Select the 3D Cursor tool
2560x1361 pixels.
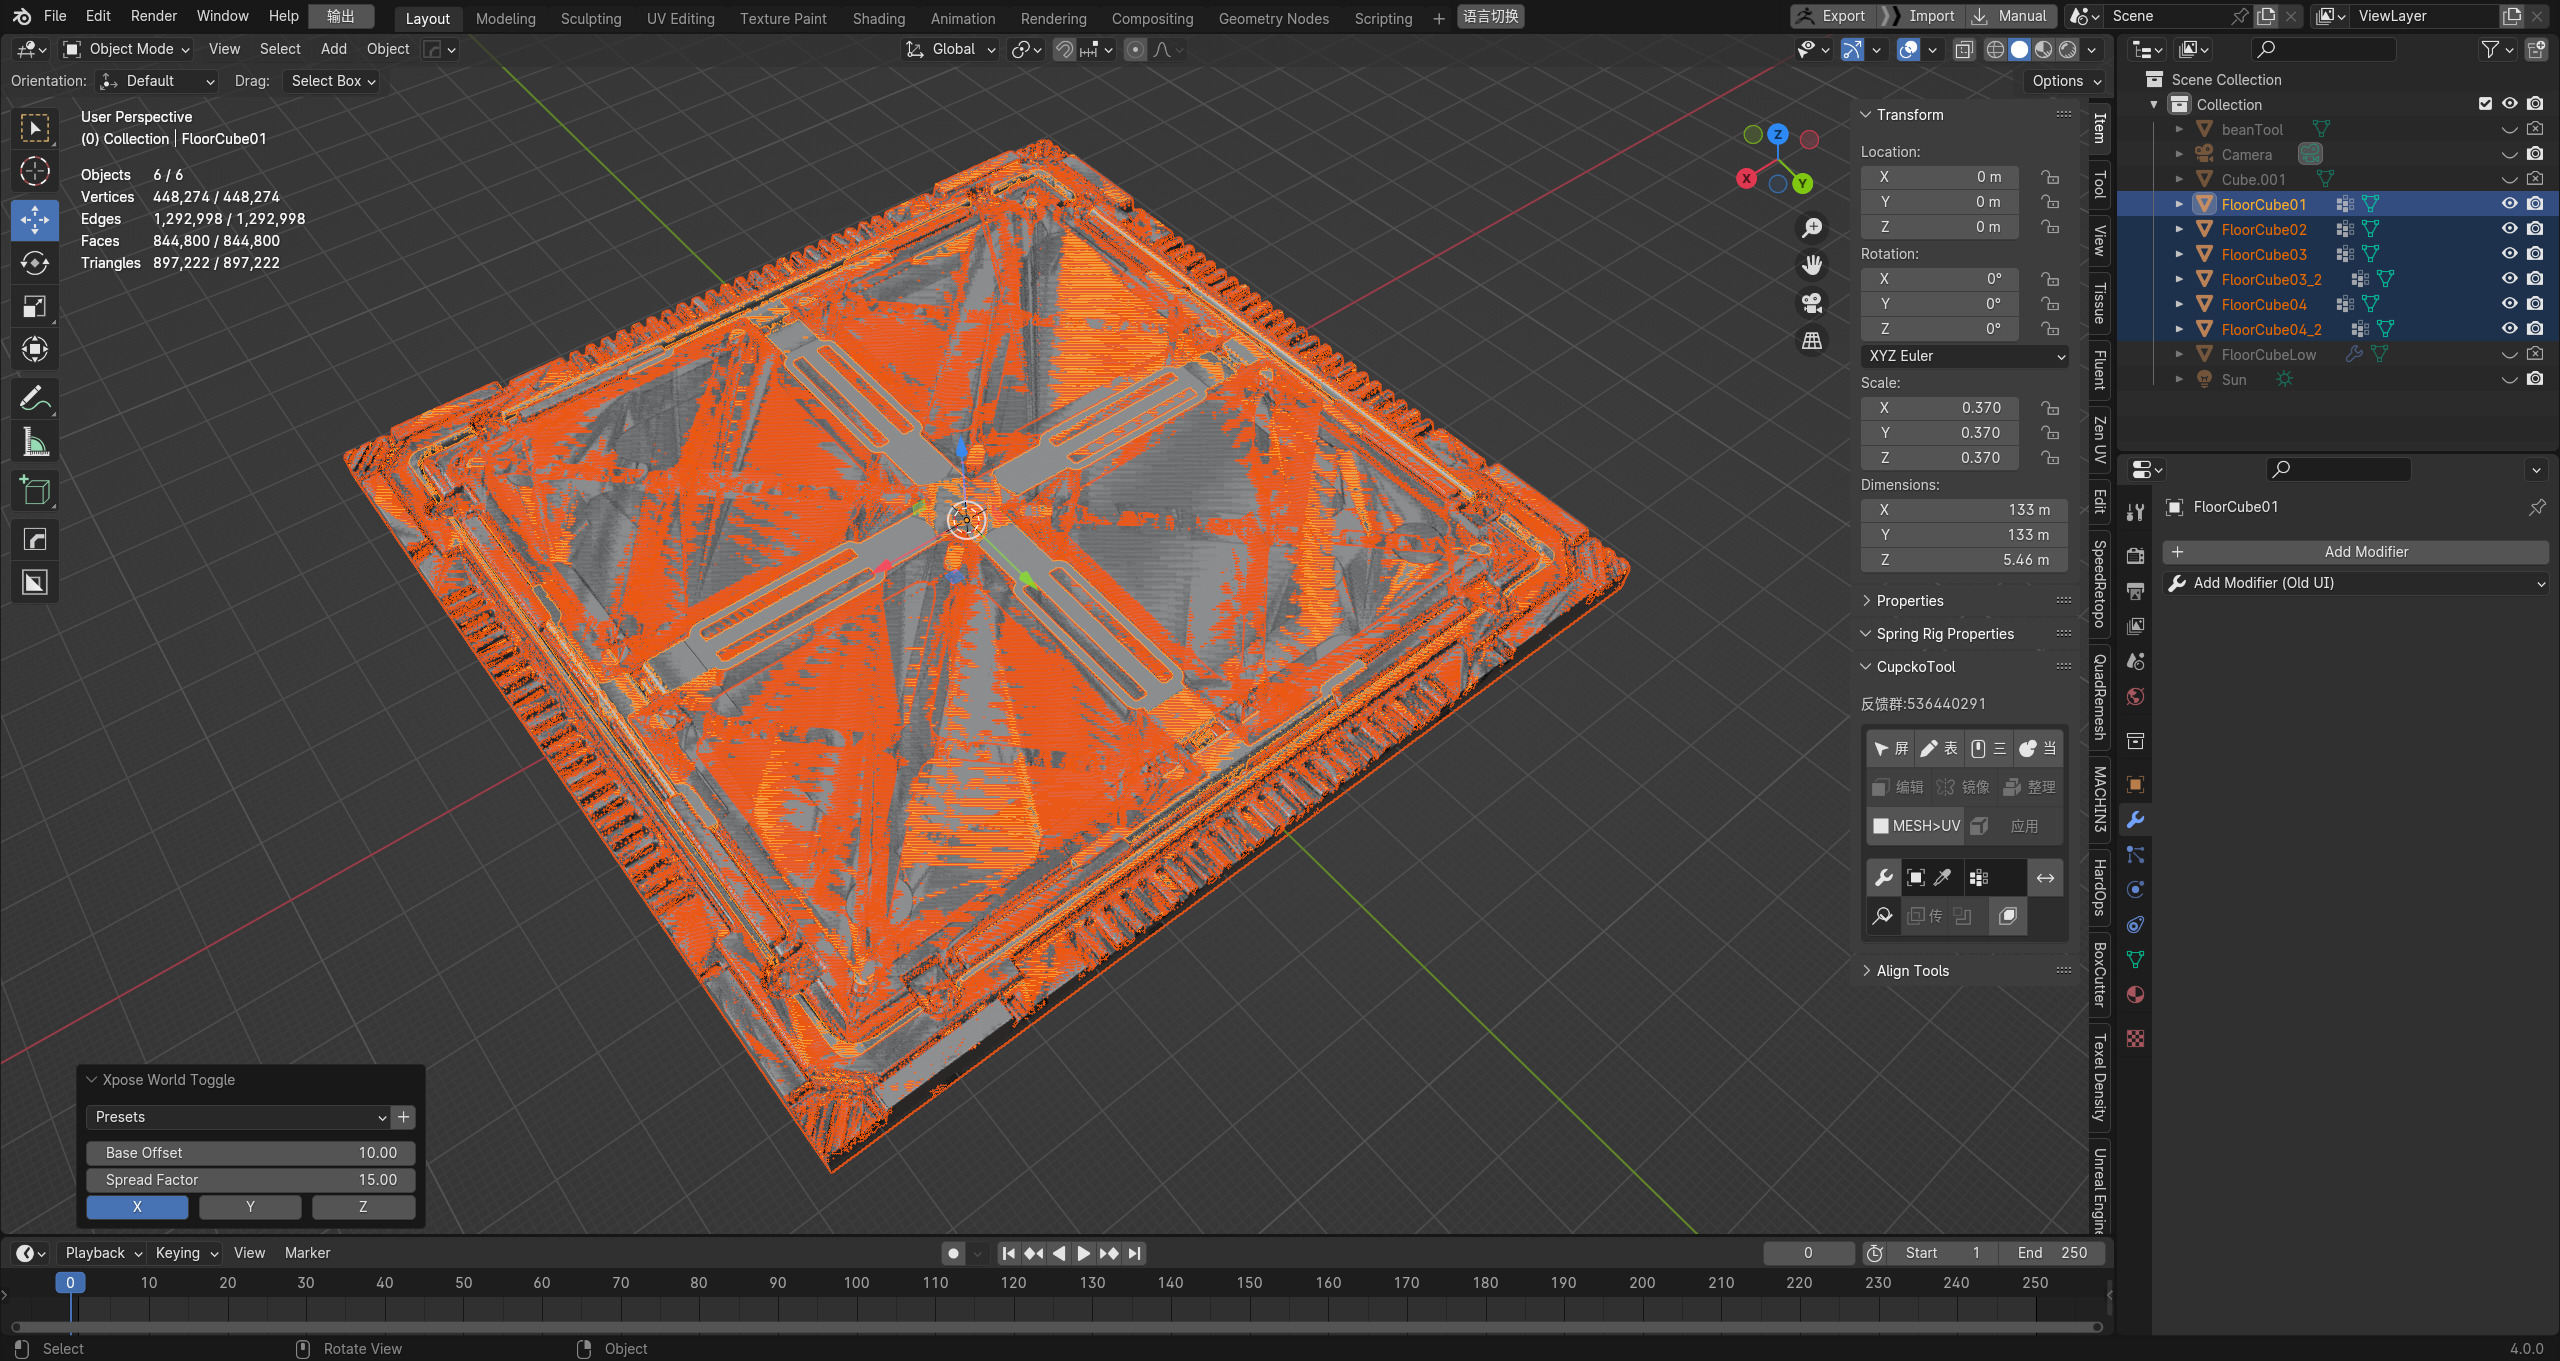click(x=35, y=172)
